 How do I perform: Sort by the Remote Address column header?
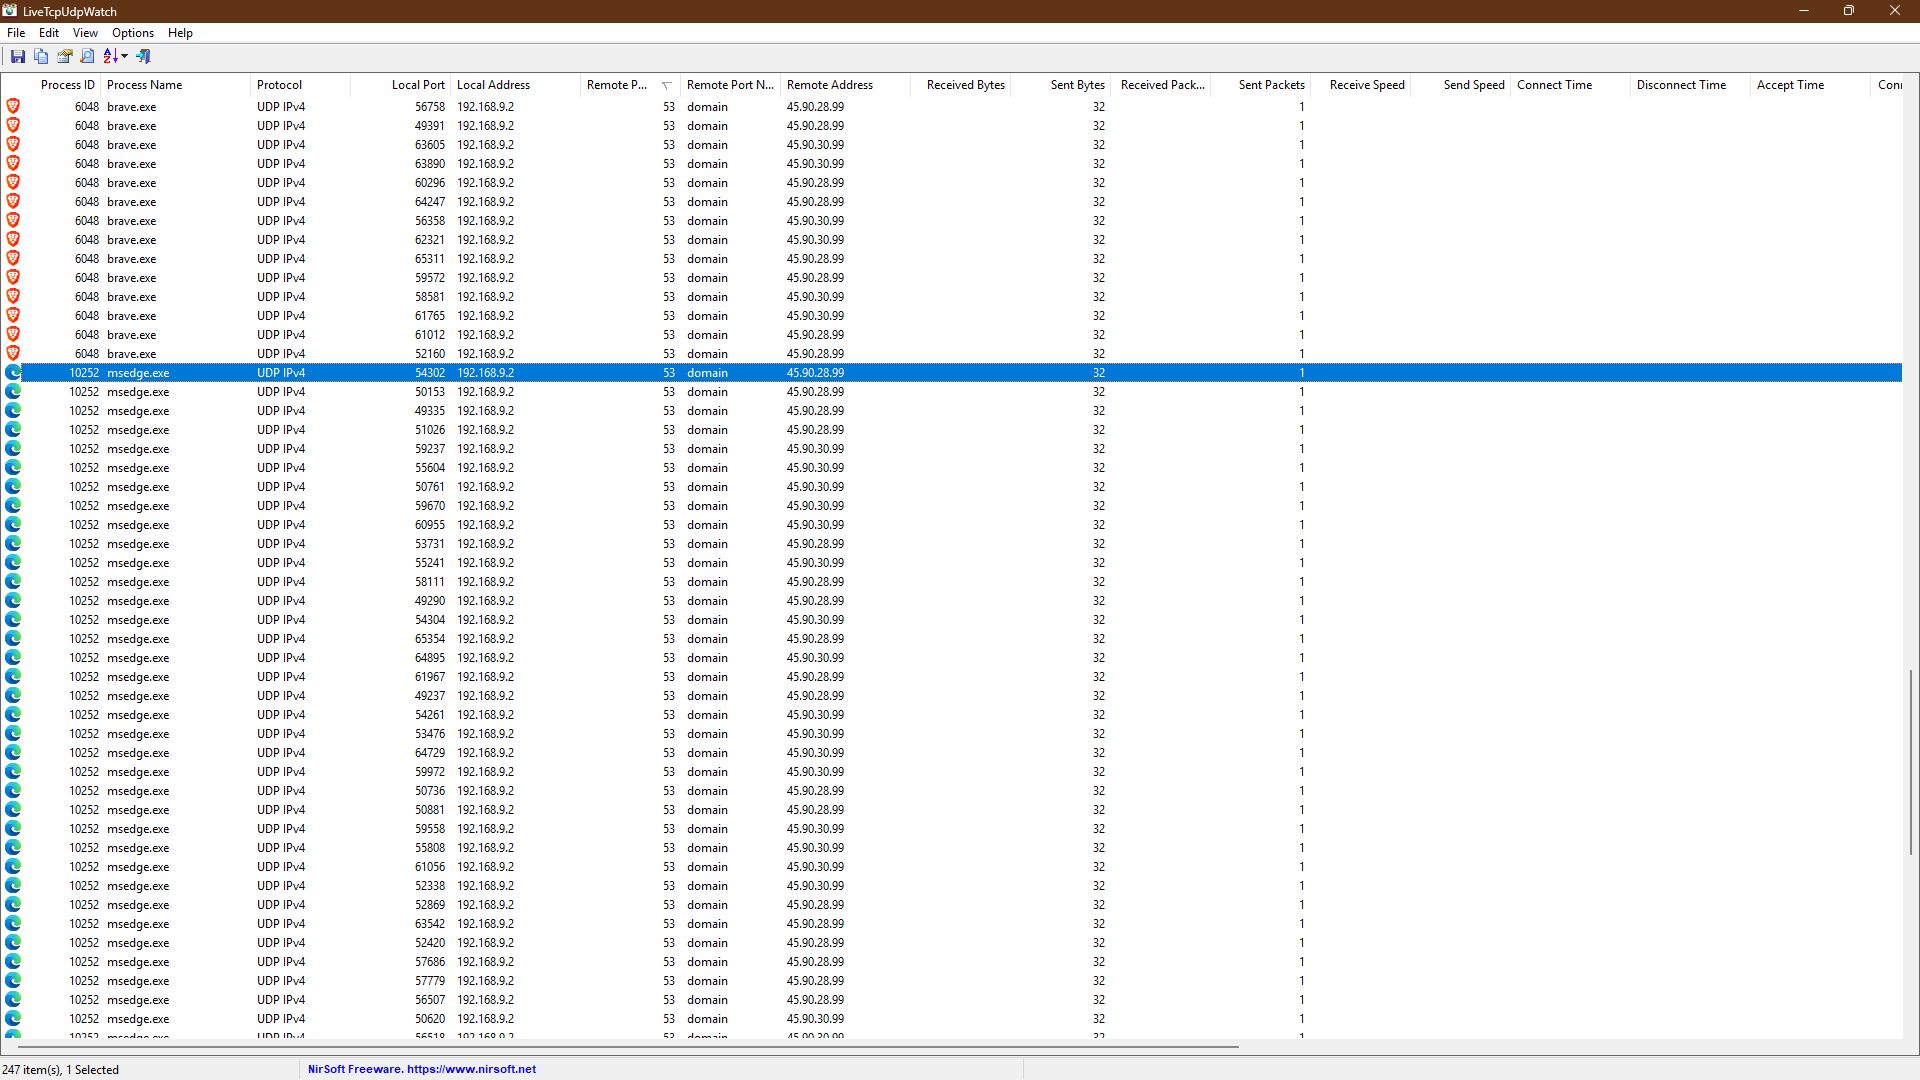tap(845, 85)
